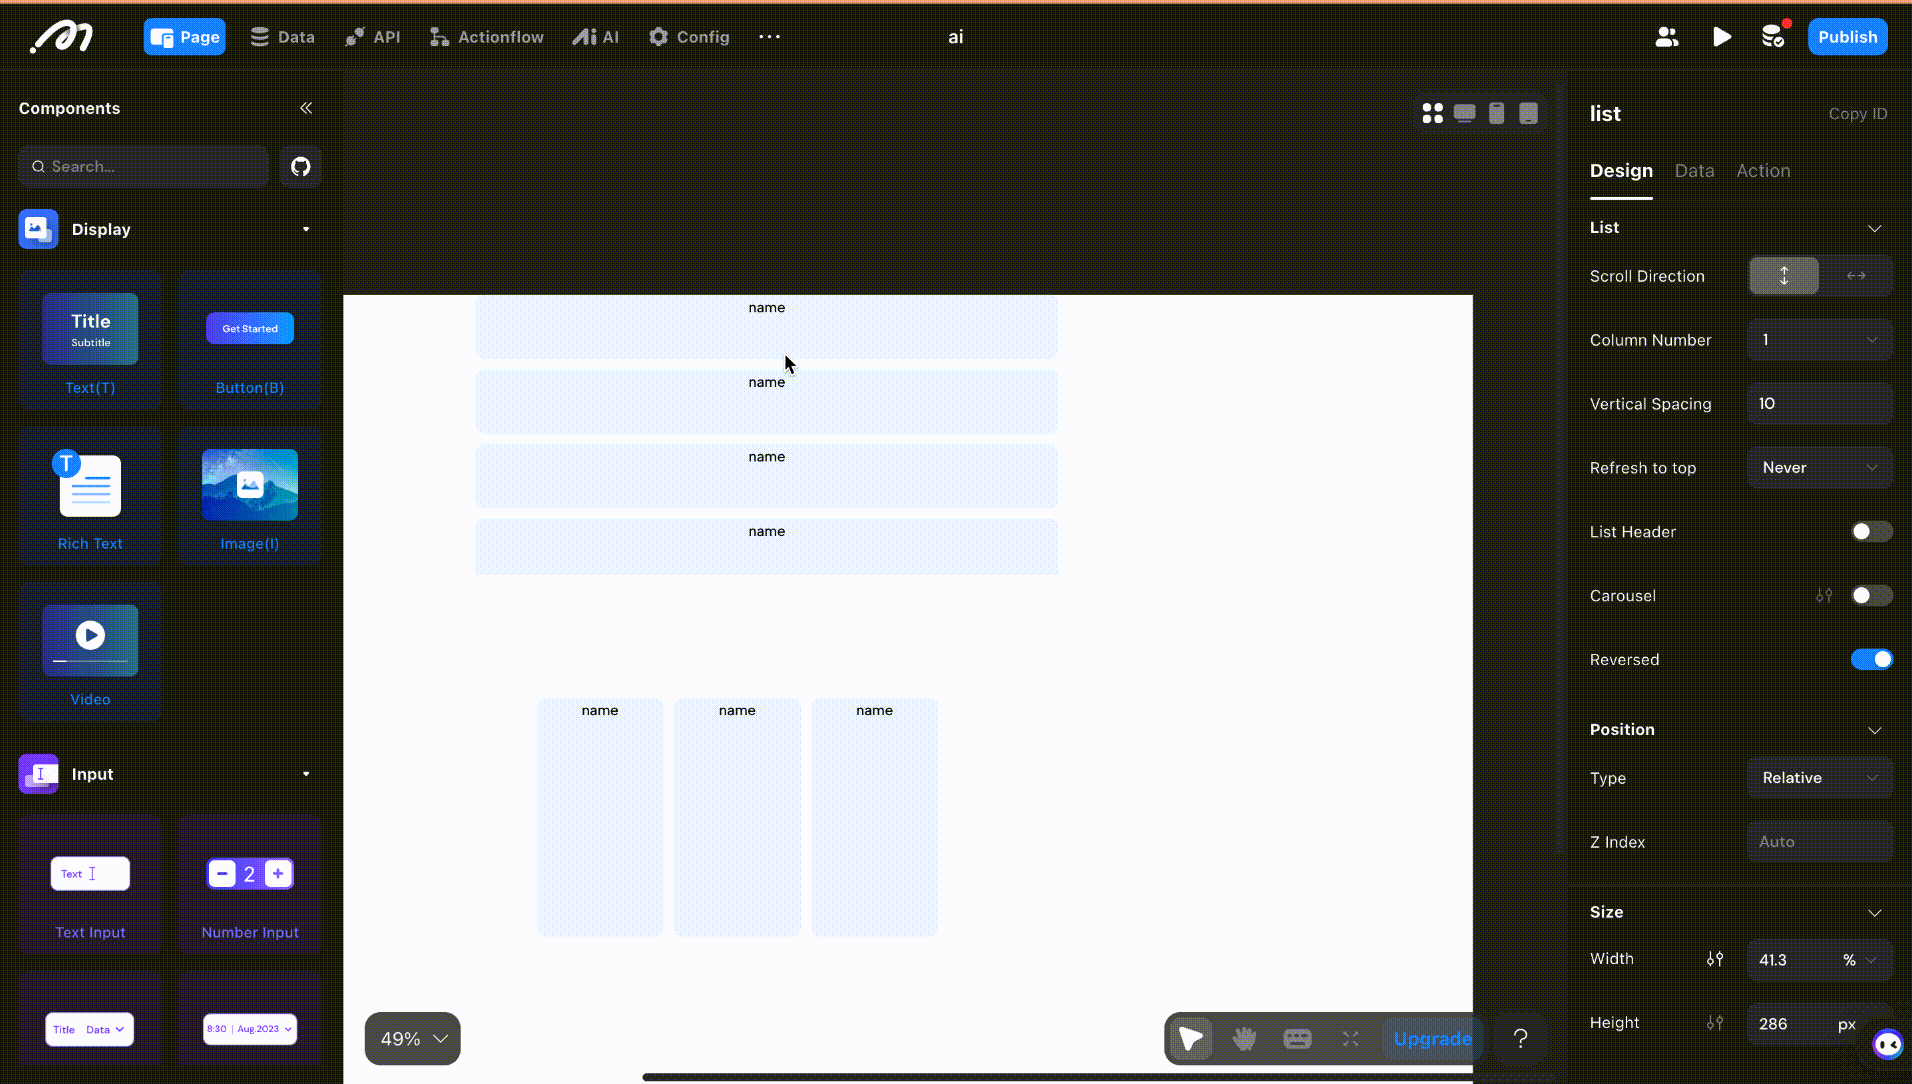Open the Page tab
The width and height of the screenshot is (1912, 1084).
(185, 37)
